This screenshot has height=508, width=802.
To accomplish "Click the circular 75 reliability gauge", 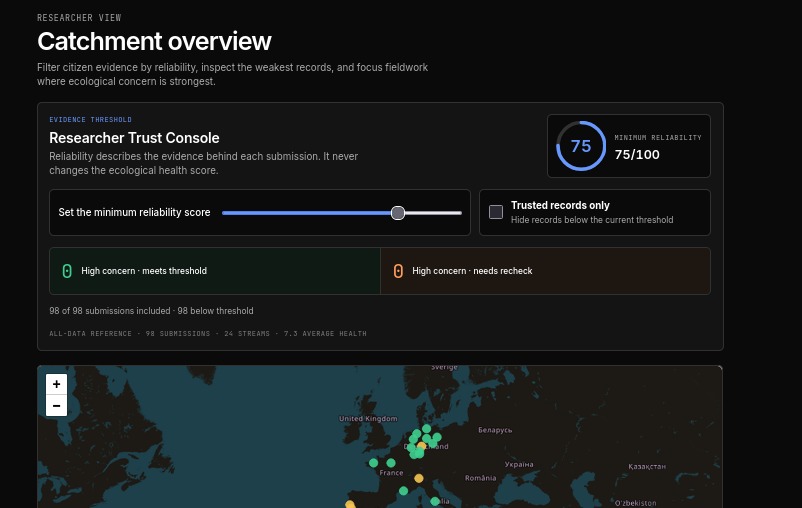I will click(x=581, y=146).
